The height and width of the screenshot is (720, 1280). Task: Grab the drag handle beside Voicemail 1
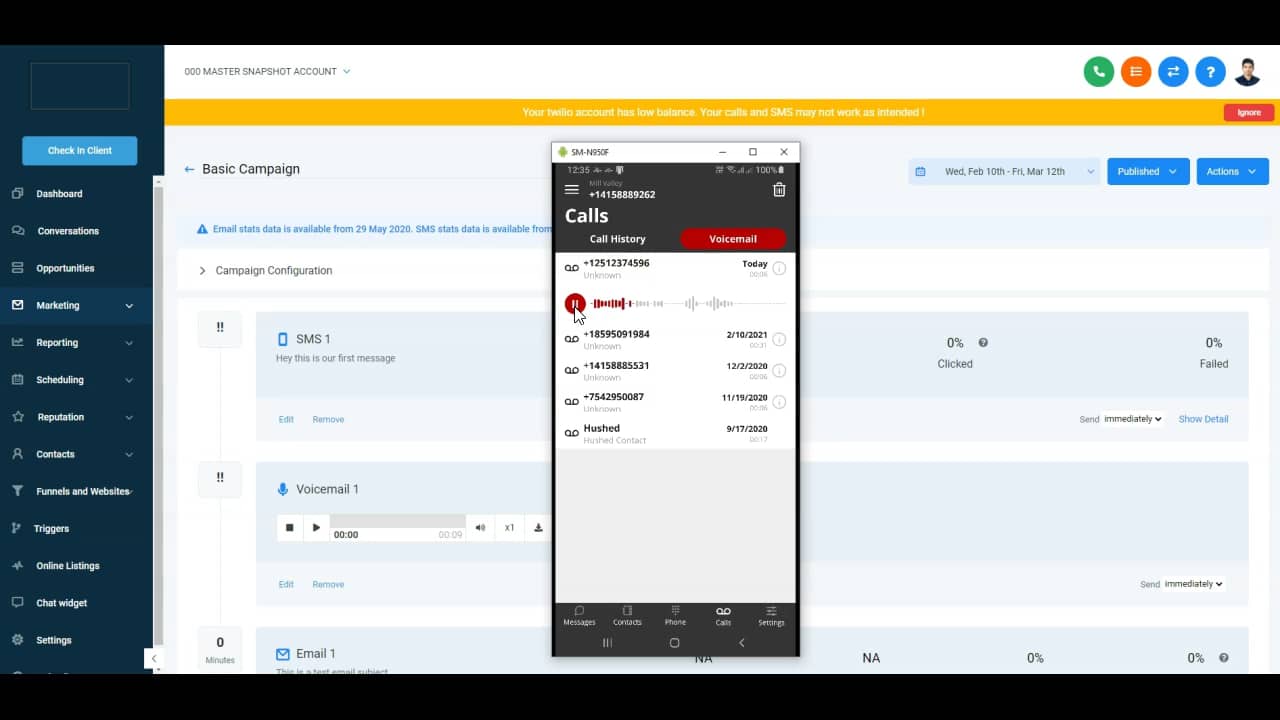(220, 478)
